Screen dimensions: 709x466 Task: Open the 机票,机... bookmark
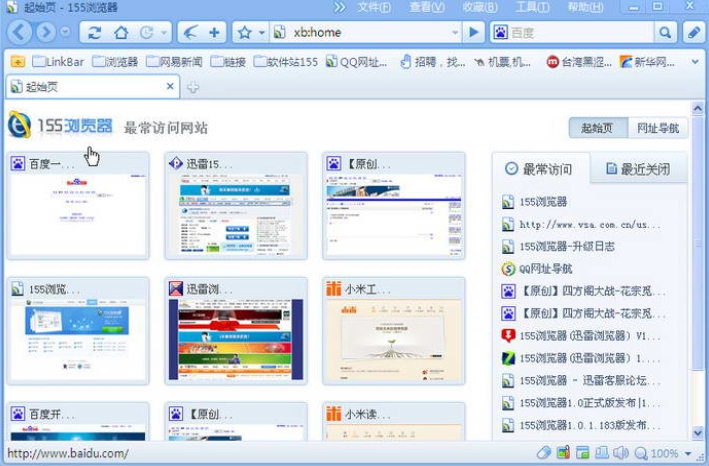pyautogui.click(x=502, y=61)
